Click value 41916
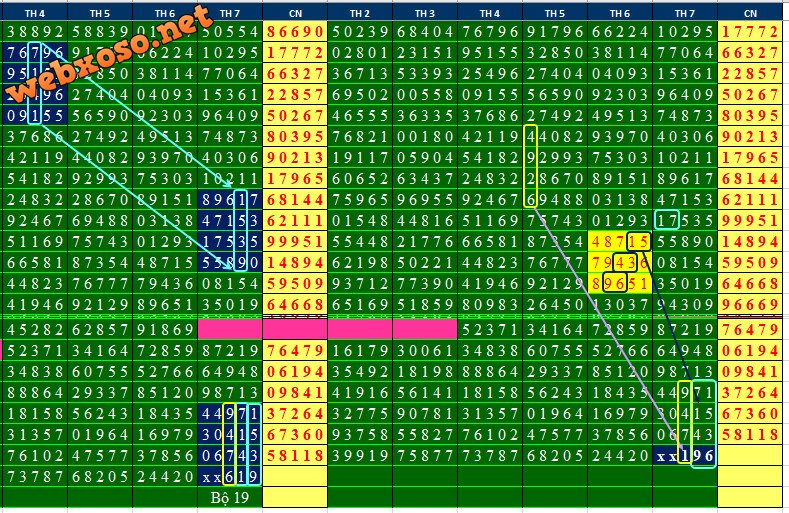The height and width of the screenshot is (513, 789). click(360, 393)
